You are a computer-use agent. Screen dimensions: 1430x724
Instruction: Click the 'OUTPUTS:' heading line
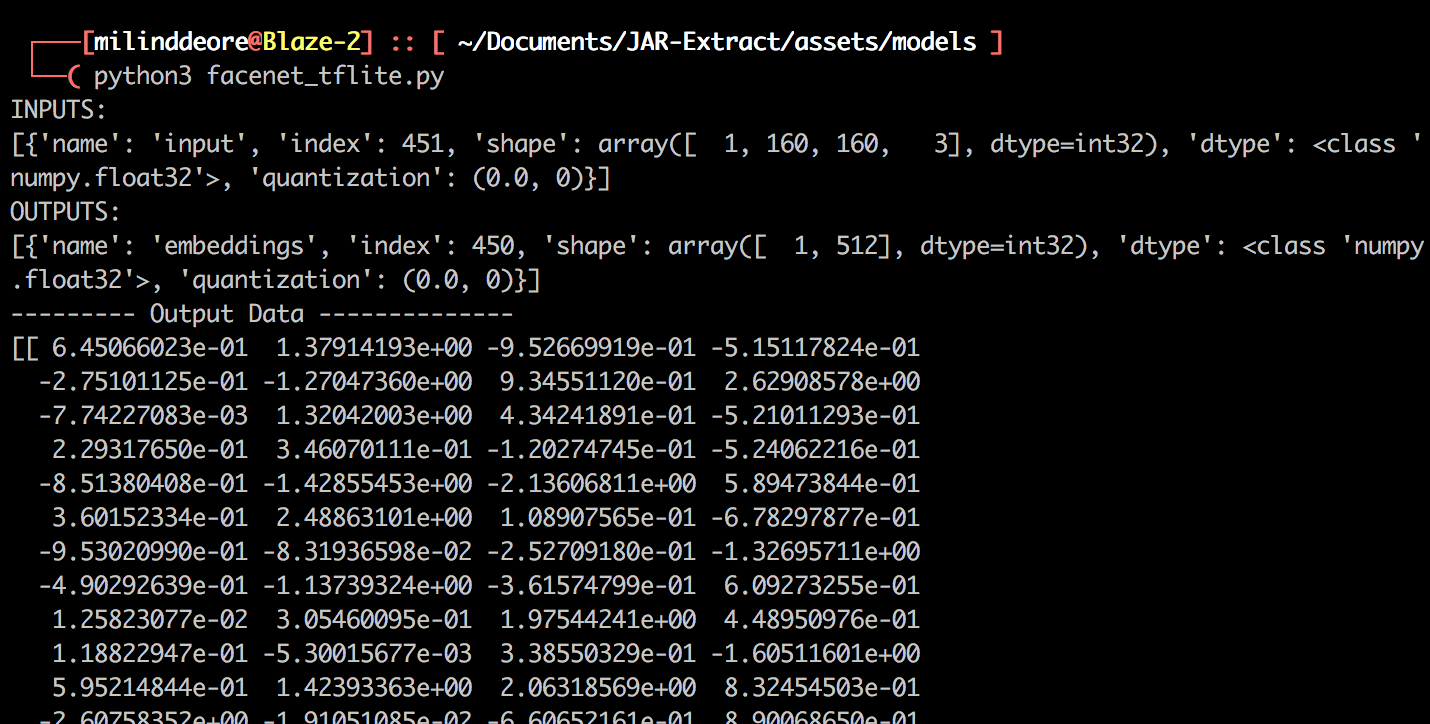point(66,212)
